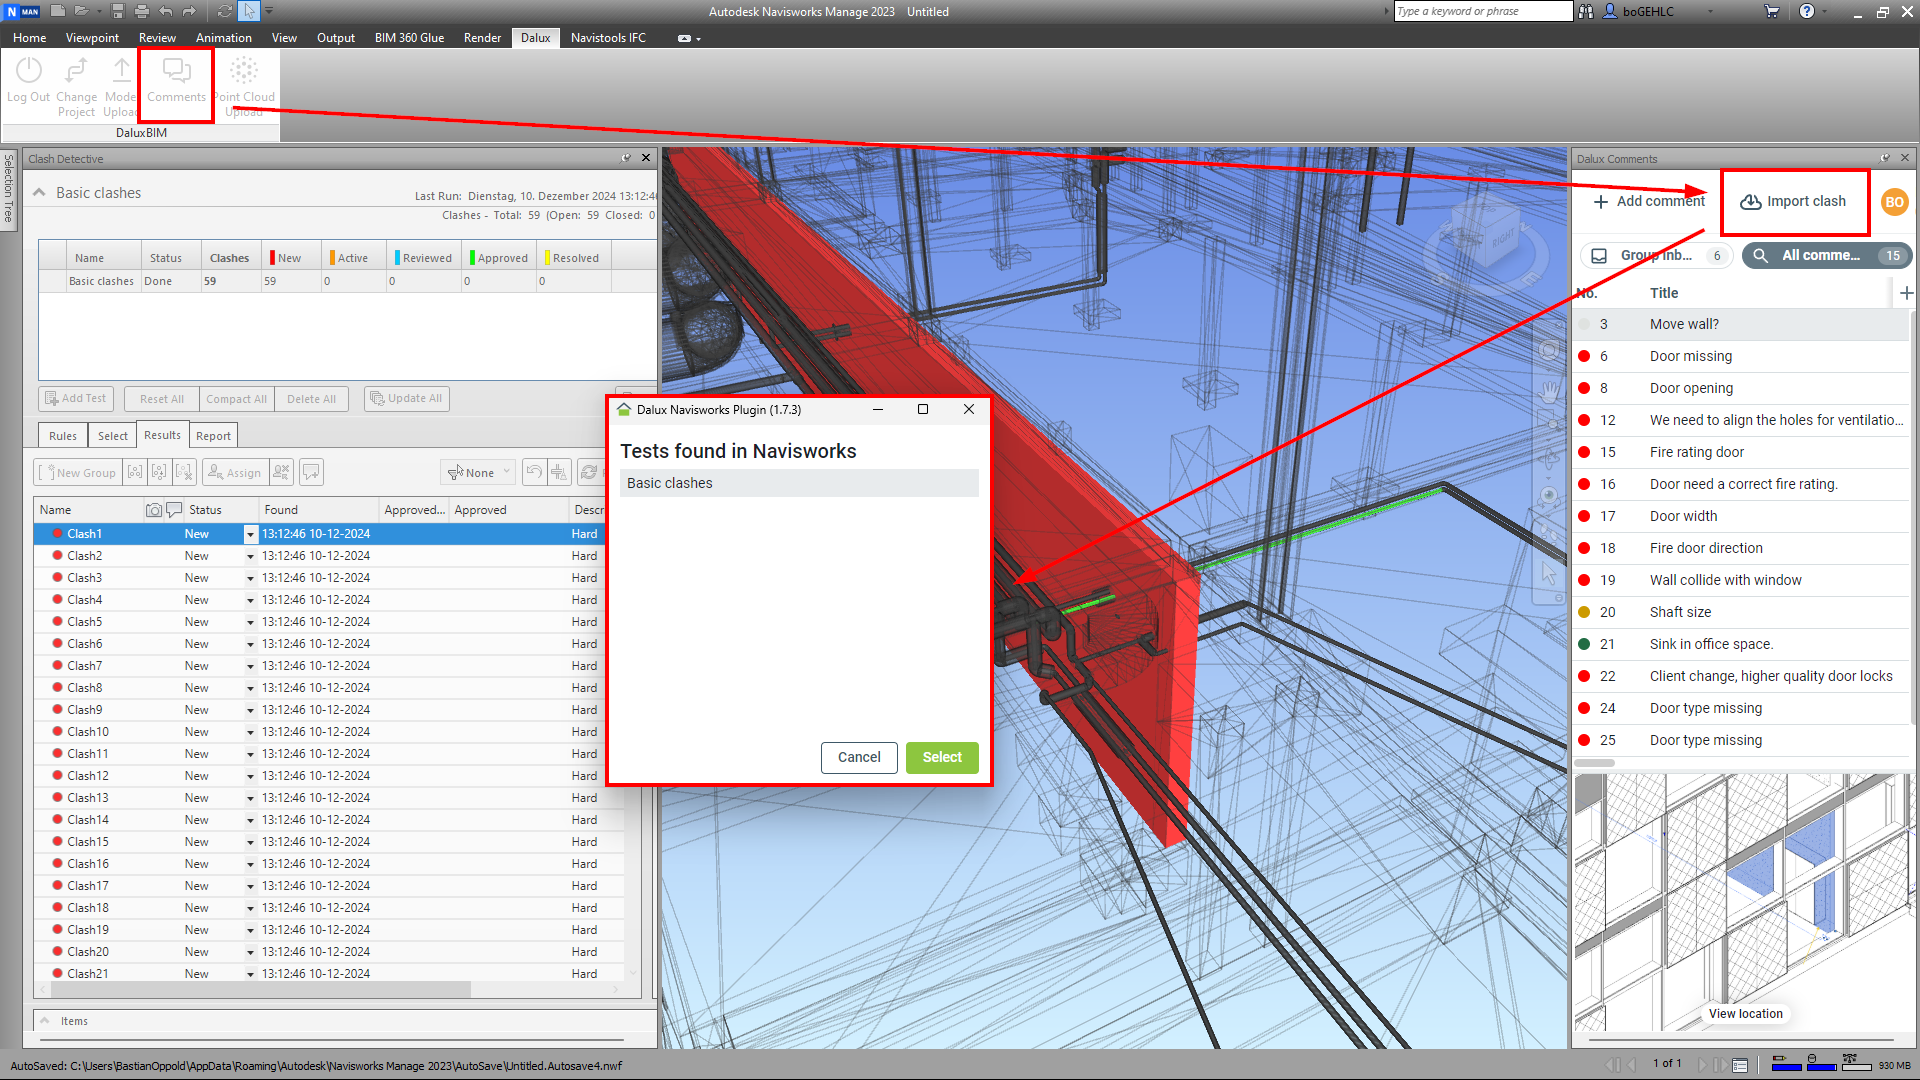Click the BO user avatar
The height and width of the screenshot is (1080, 1920).
(1894, 201)
